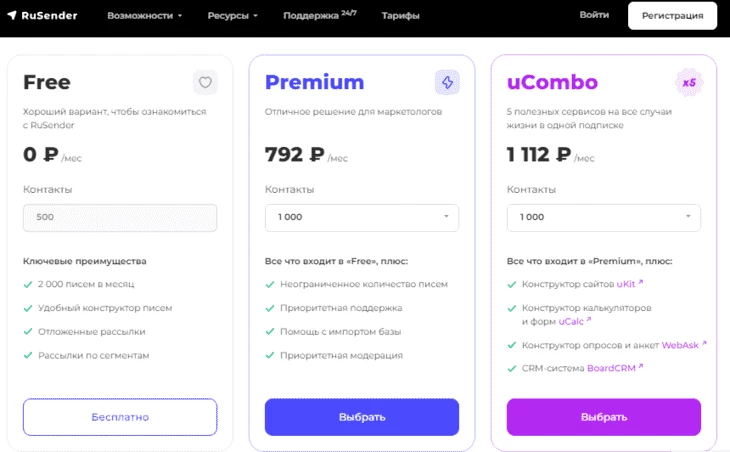Go to the Тарифы page
The image size is (730, 452).
tap(400, 16)
